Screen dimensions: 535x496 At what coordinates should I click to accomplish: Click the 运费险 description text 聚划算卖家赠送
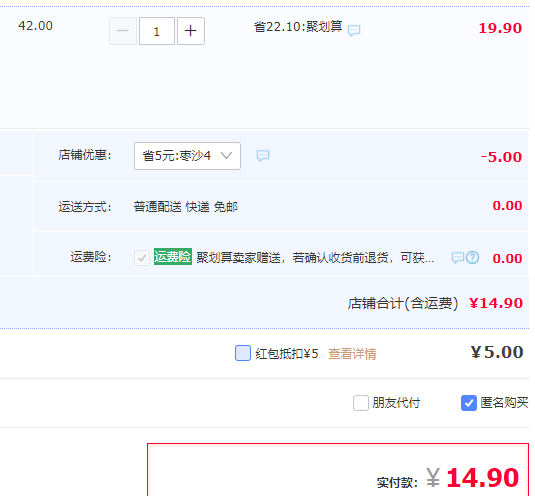click(x=238, y=258)
